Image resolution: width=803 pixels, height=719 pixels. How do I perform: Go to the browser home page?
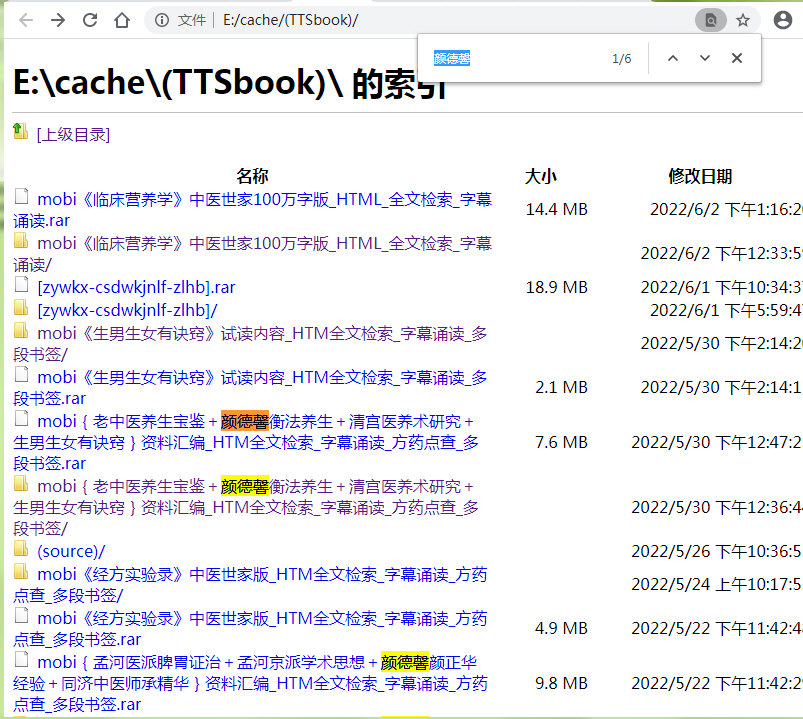point(122,20)
